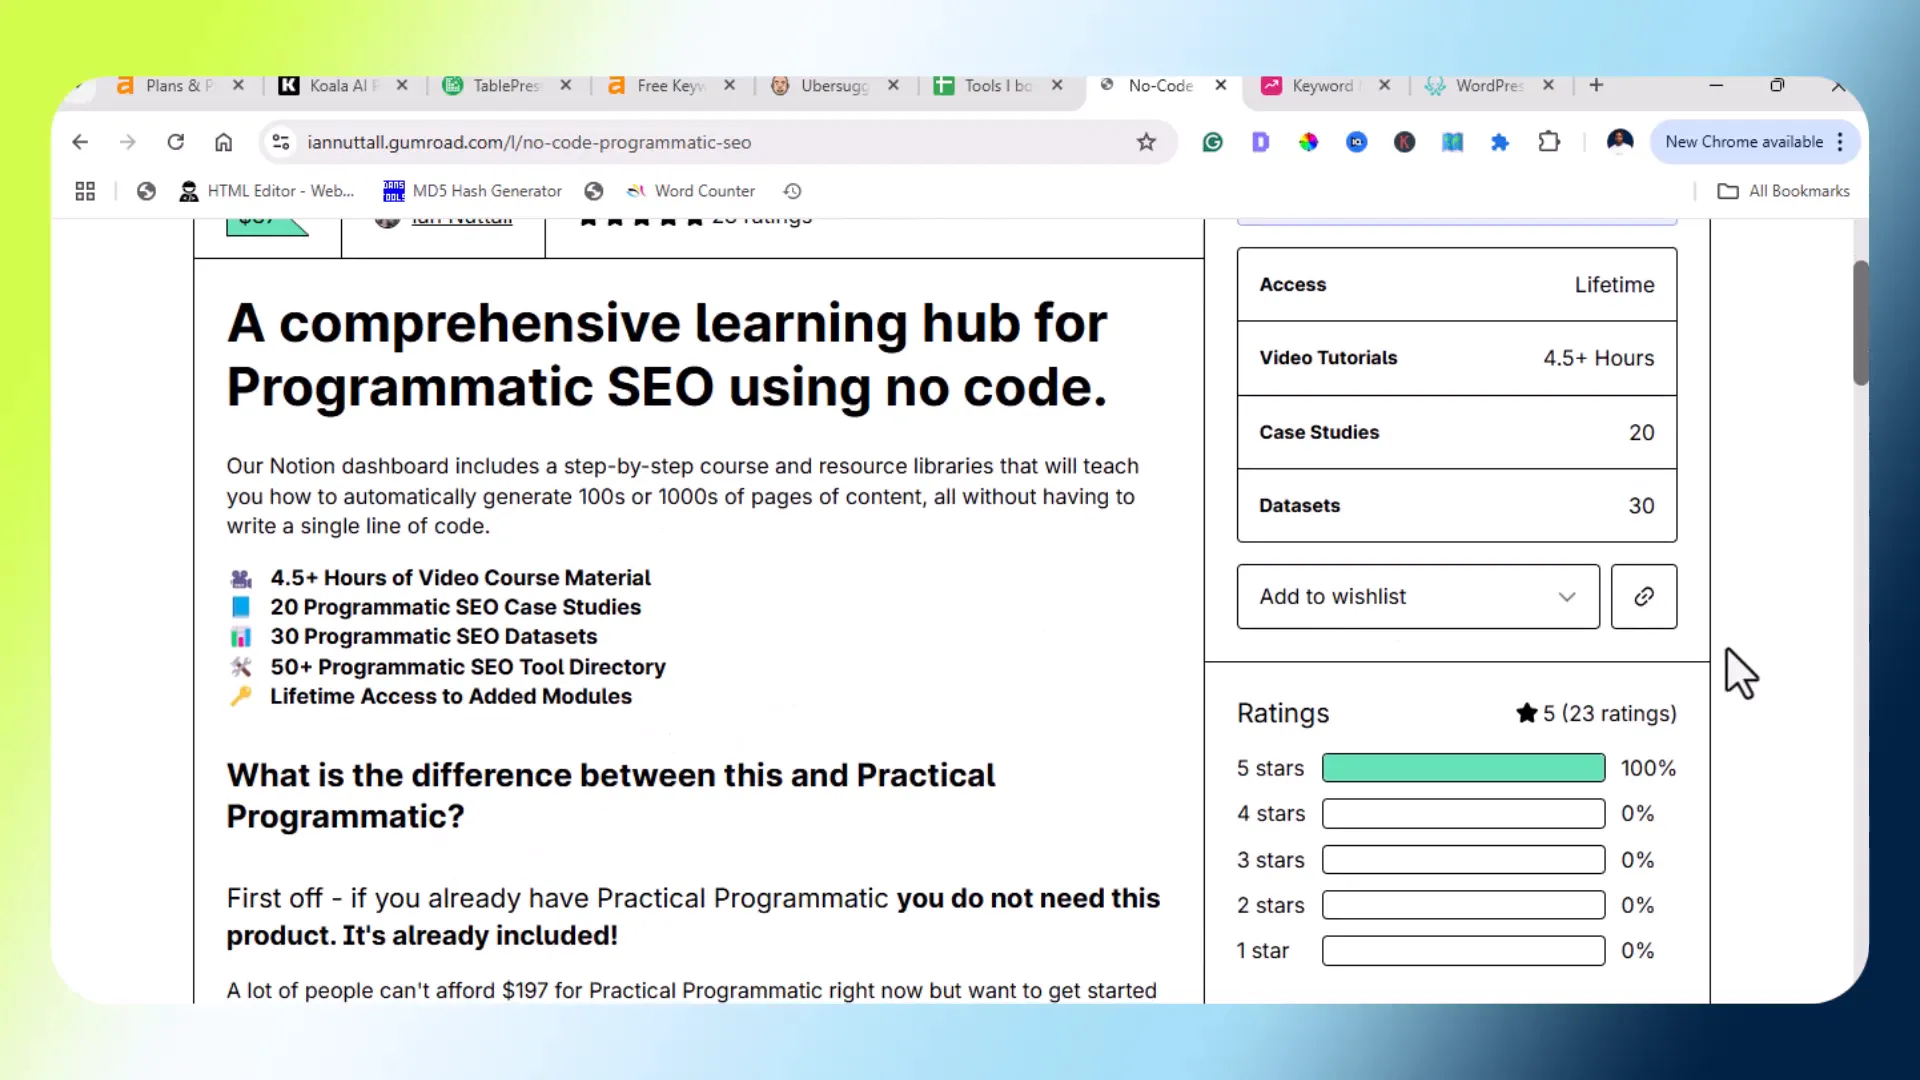The height and width of the screenshot is (1080, 1920).
Task: Open a new browser tab
Action: (x=1596, y=85)
